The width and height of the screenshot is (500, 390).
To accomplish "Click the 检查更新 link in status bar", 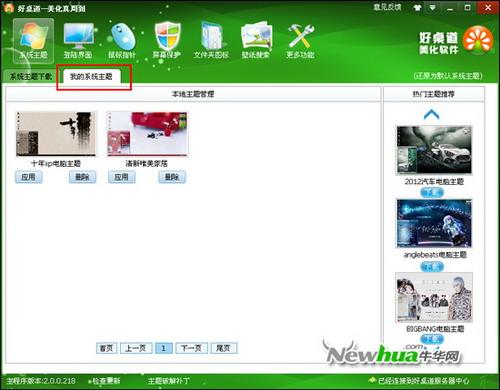I will pos(104,381).
